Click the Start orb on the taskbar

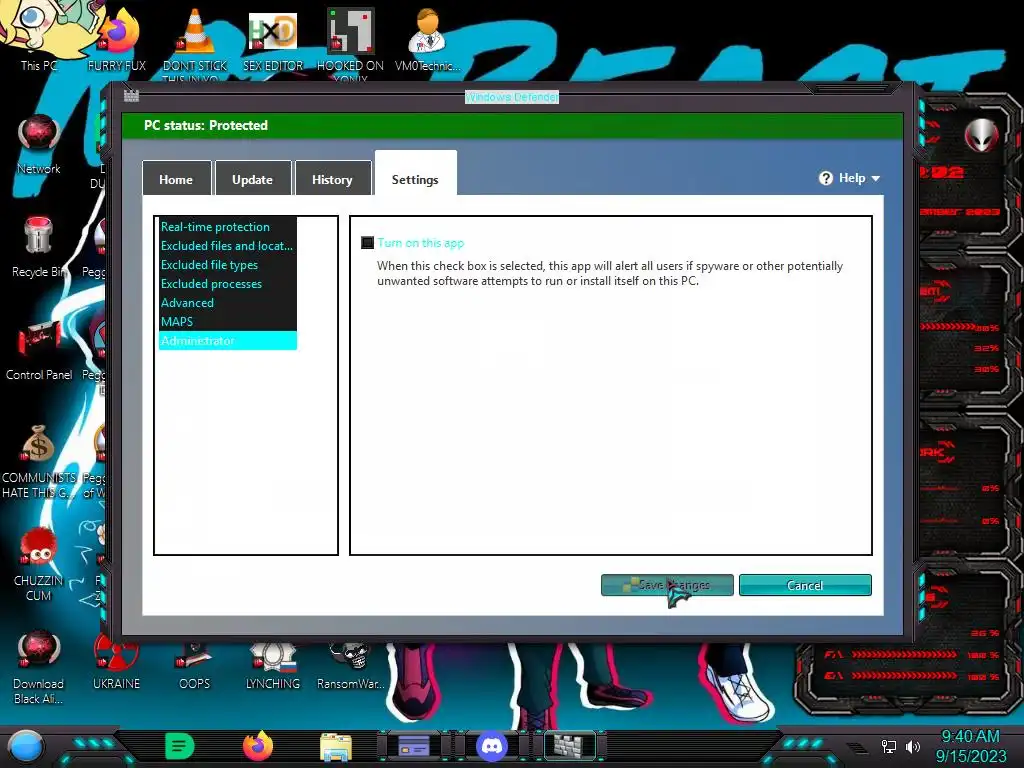click(x=26, y=746)
